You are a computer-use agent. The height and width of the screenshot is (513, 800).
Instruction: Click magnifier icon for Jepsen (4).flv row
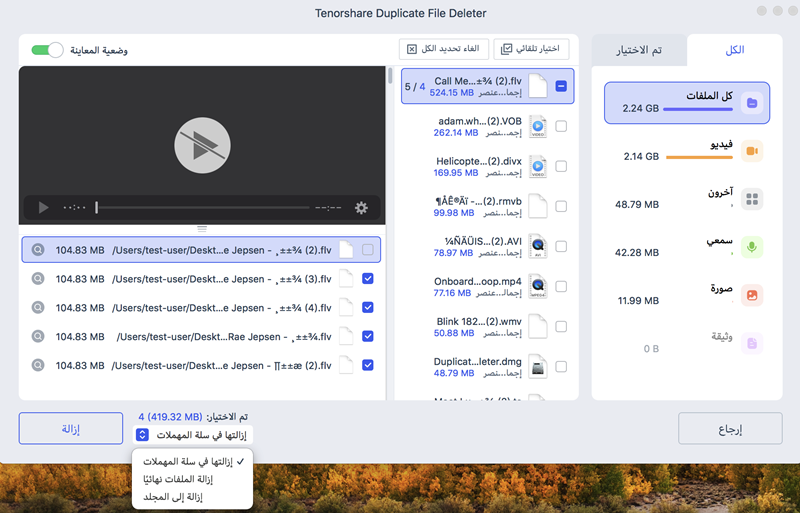[38, 307]
